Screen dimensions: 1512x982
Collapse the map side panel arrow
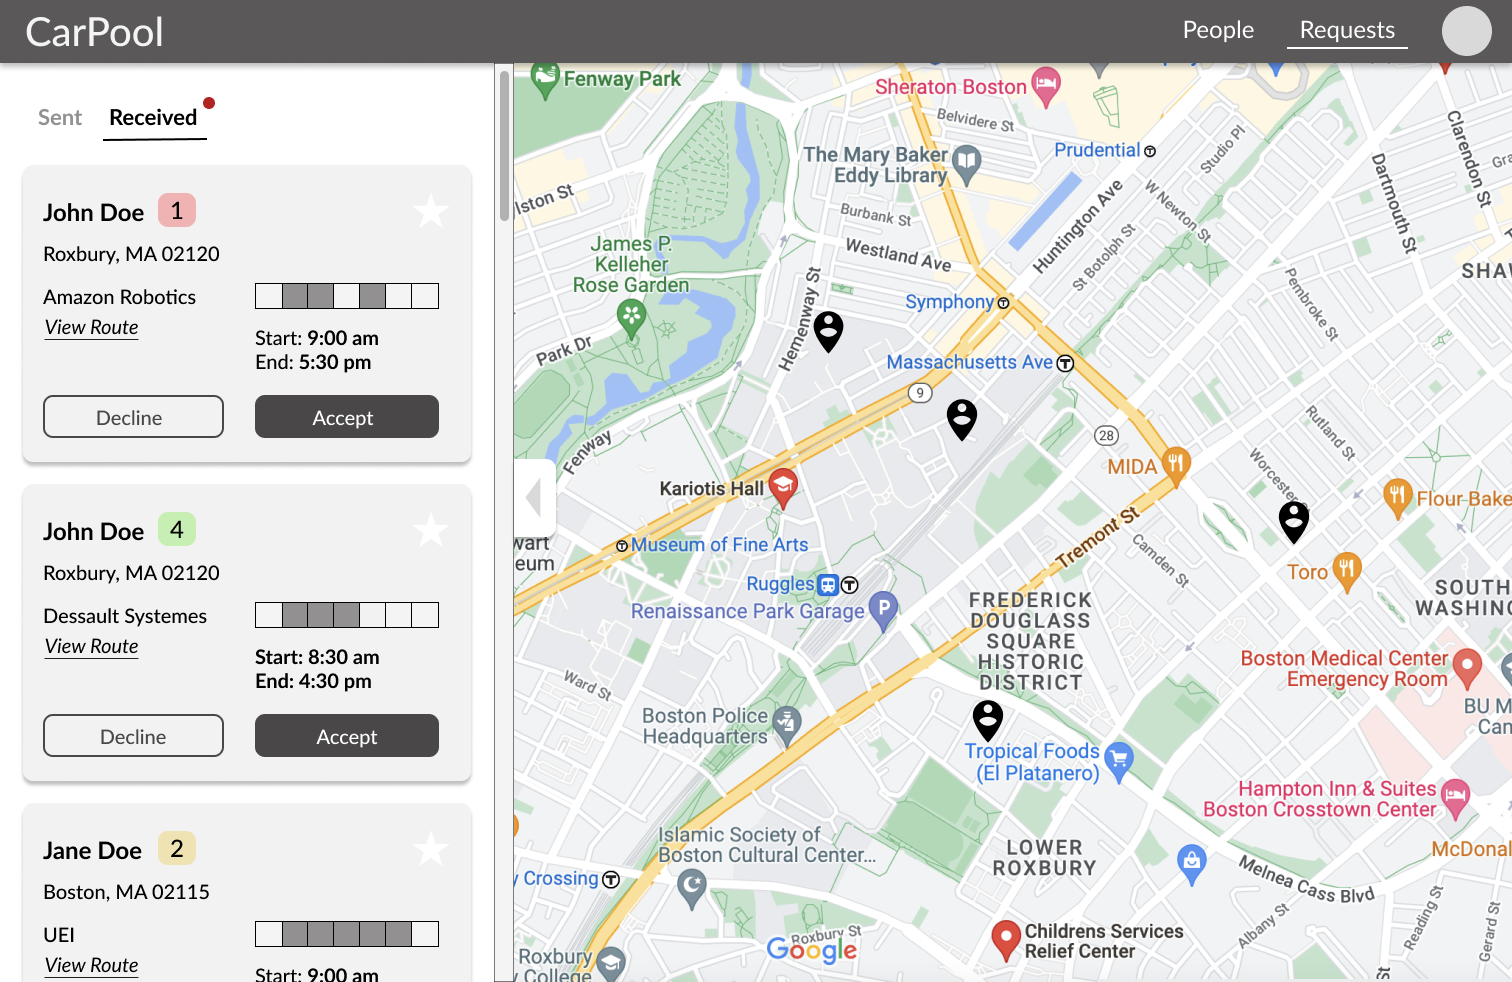click(x=534, y=497)
